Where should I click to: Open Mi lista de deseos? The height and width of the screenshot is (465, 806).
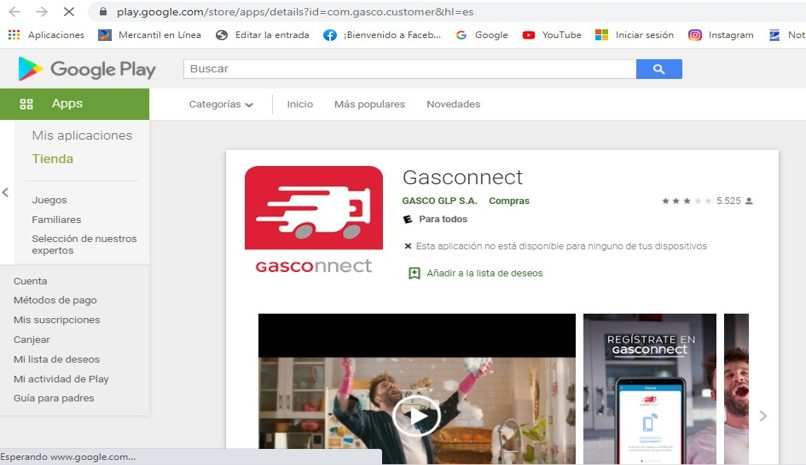[x=57, y=359]
